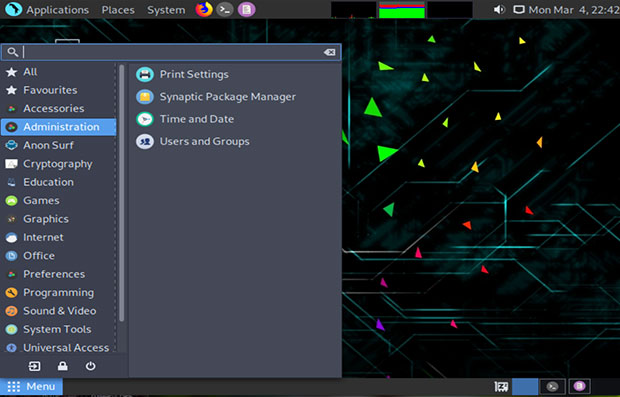Open the purple text editor launcher in the top panel
The width and height of the screenshot is (620, 397).
pos(246,9)
